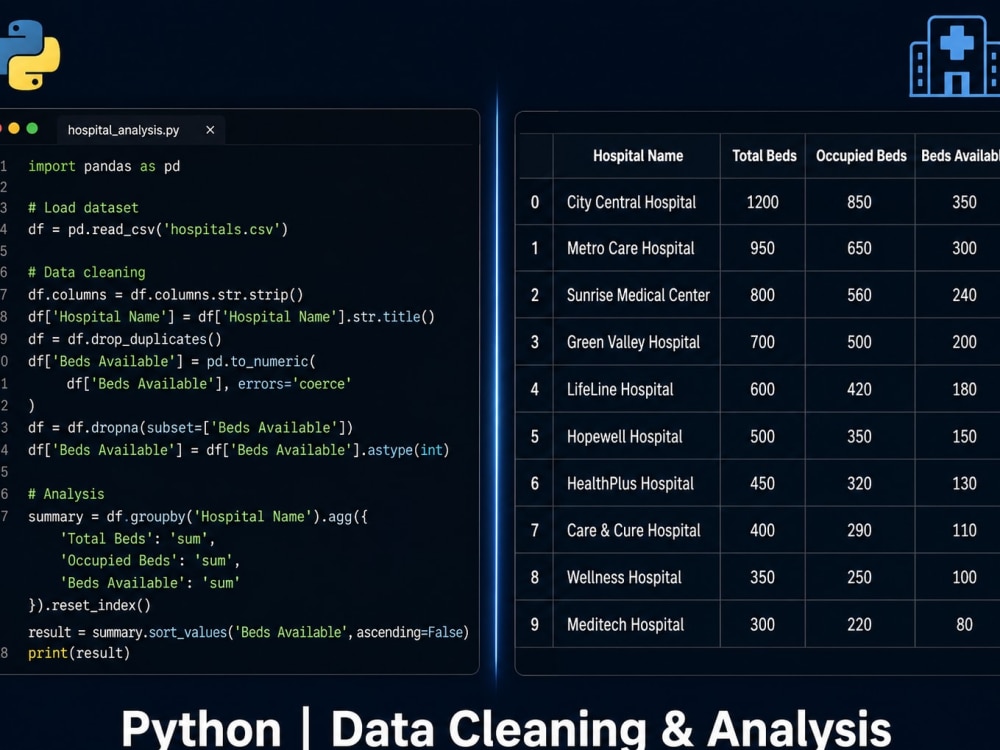Viewport: 1000px width, 750px height.
Task: Click the astype(int) code line
Action: [x=239, y=450]
